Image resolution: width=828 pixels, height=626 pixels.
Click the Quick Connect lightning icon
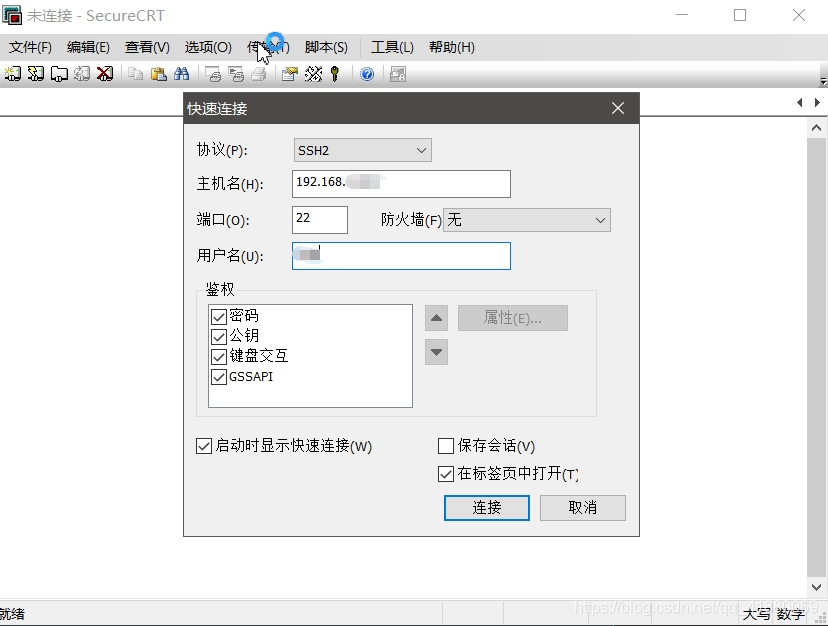pos(36,74)
